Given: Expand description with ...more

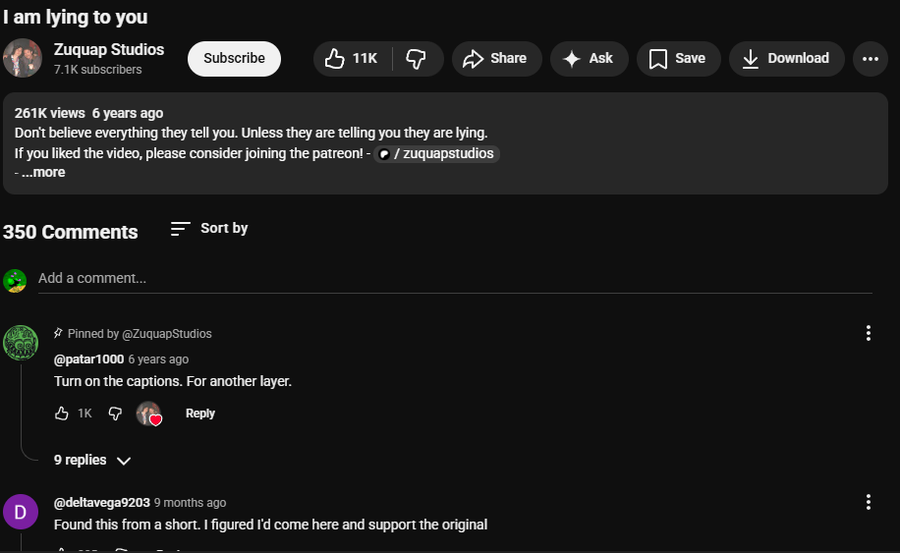Looking at the screenshot, I should (x=43, y=172).
